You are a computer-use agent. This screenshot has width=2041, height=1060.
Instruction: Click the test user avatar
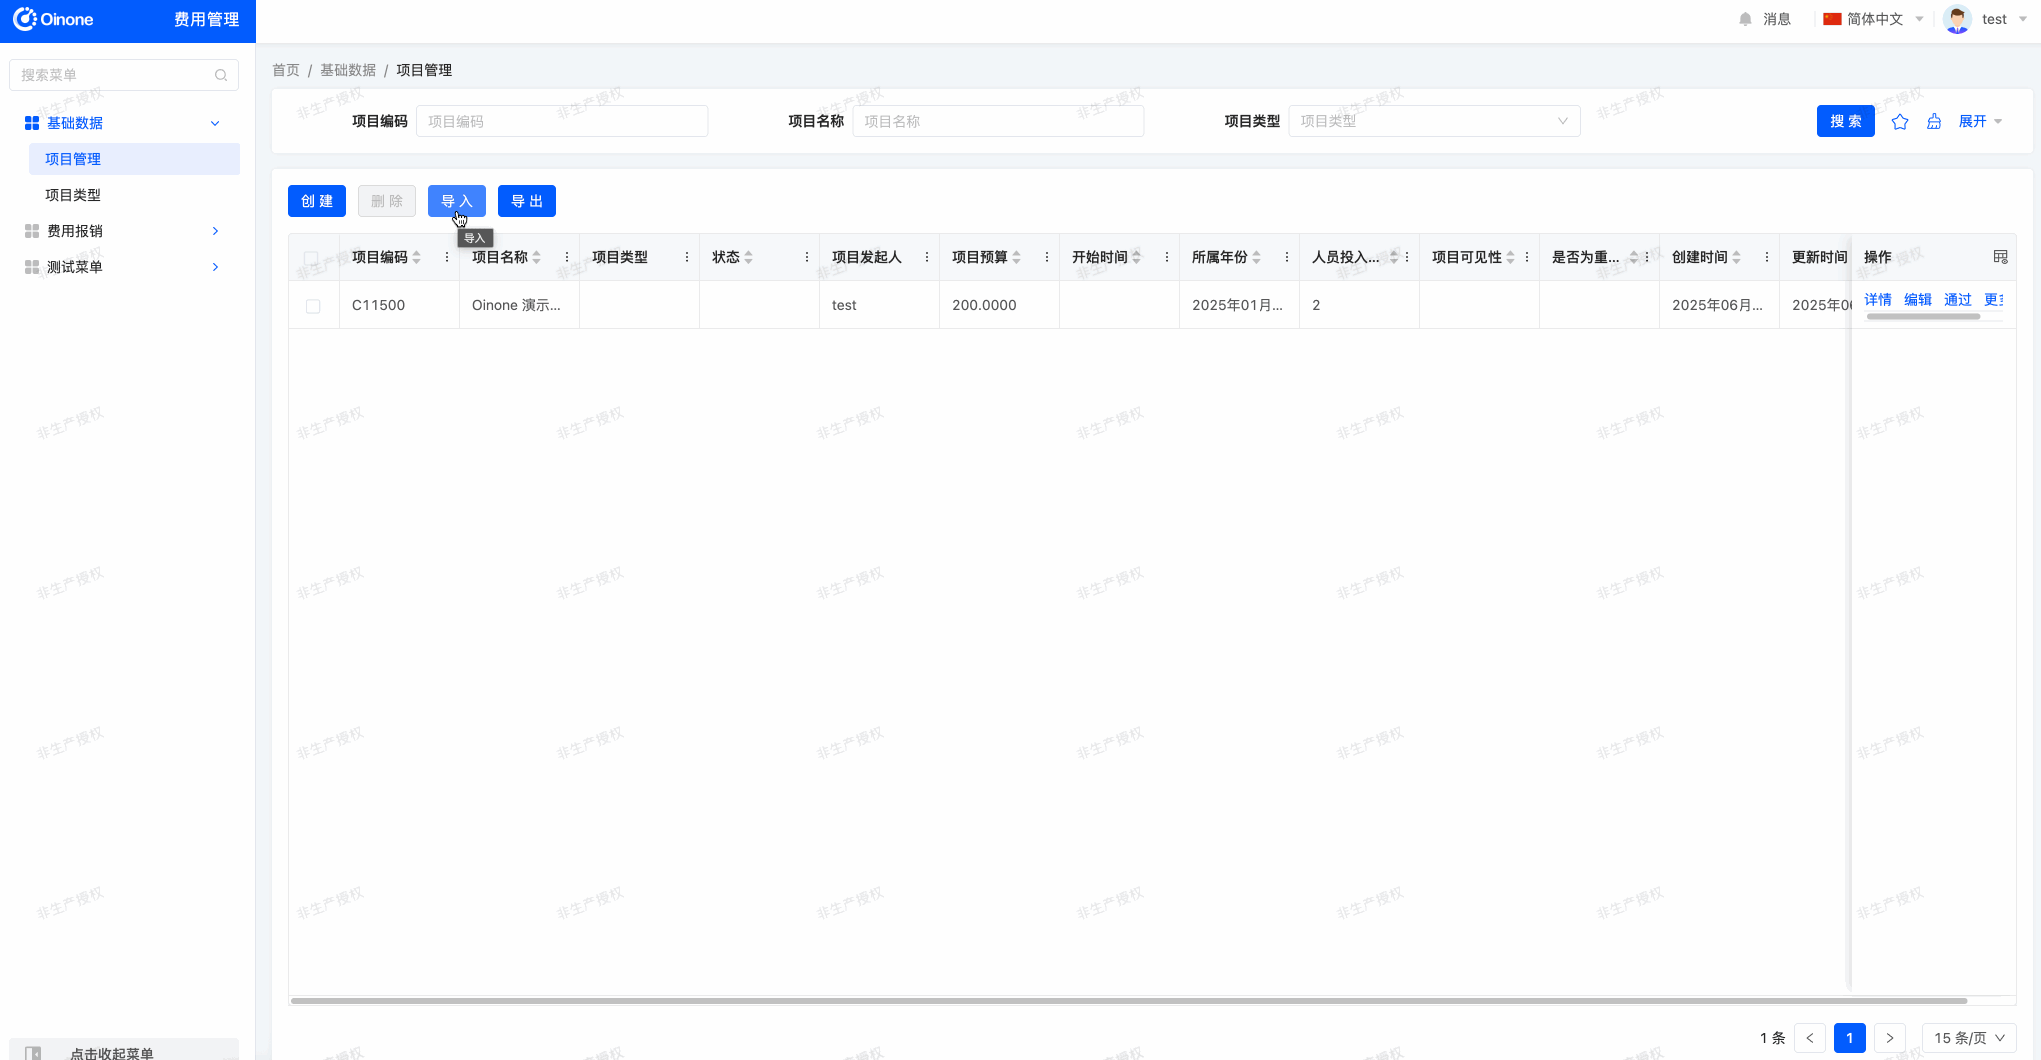(1957, 19)
